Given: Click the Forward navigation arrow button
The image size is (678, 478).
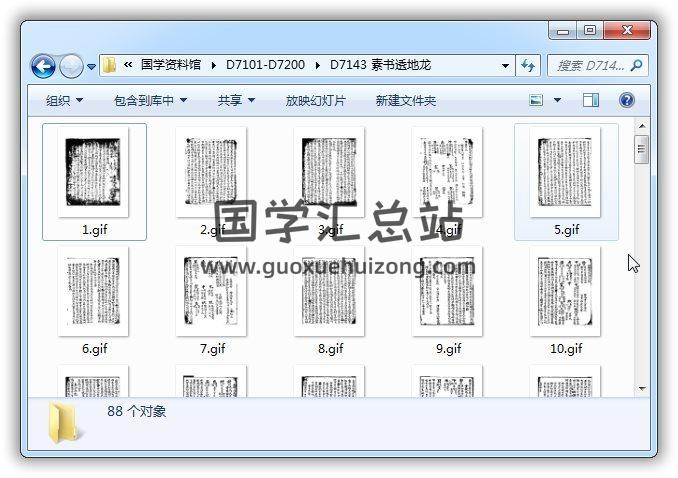Looking at the screenshot, I should click(71, 67).
